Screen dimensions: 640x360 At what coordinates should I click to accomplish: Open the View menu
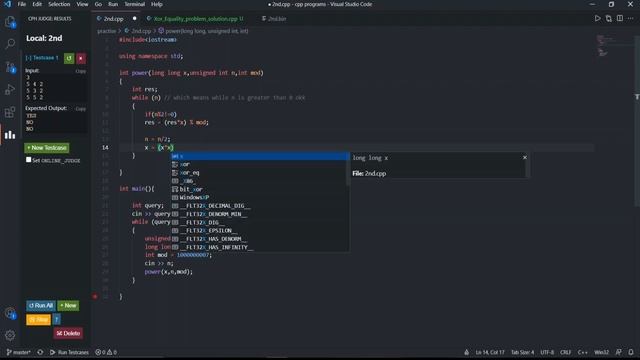(82, 4)
